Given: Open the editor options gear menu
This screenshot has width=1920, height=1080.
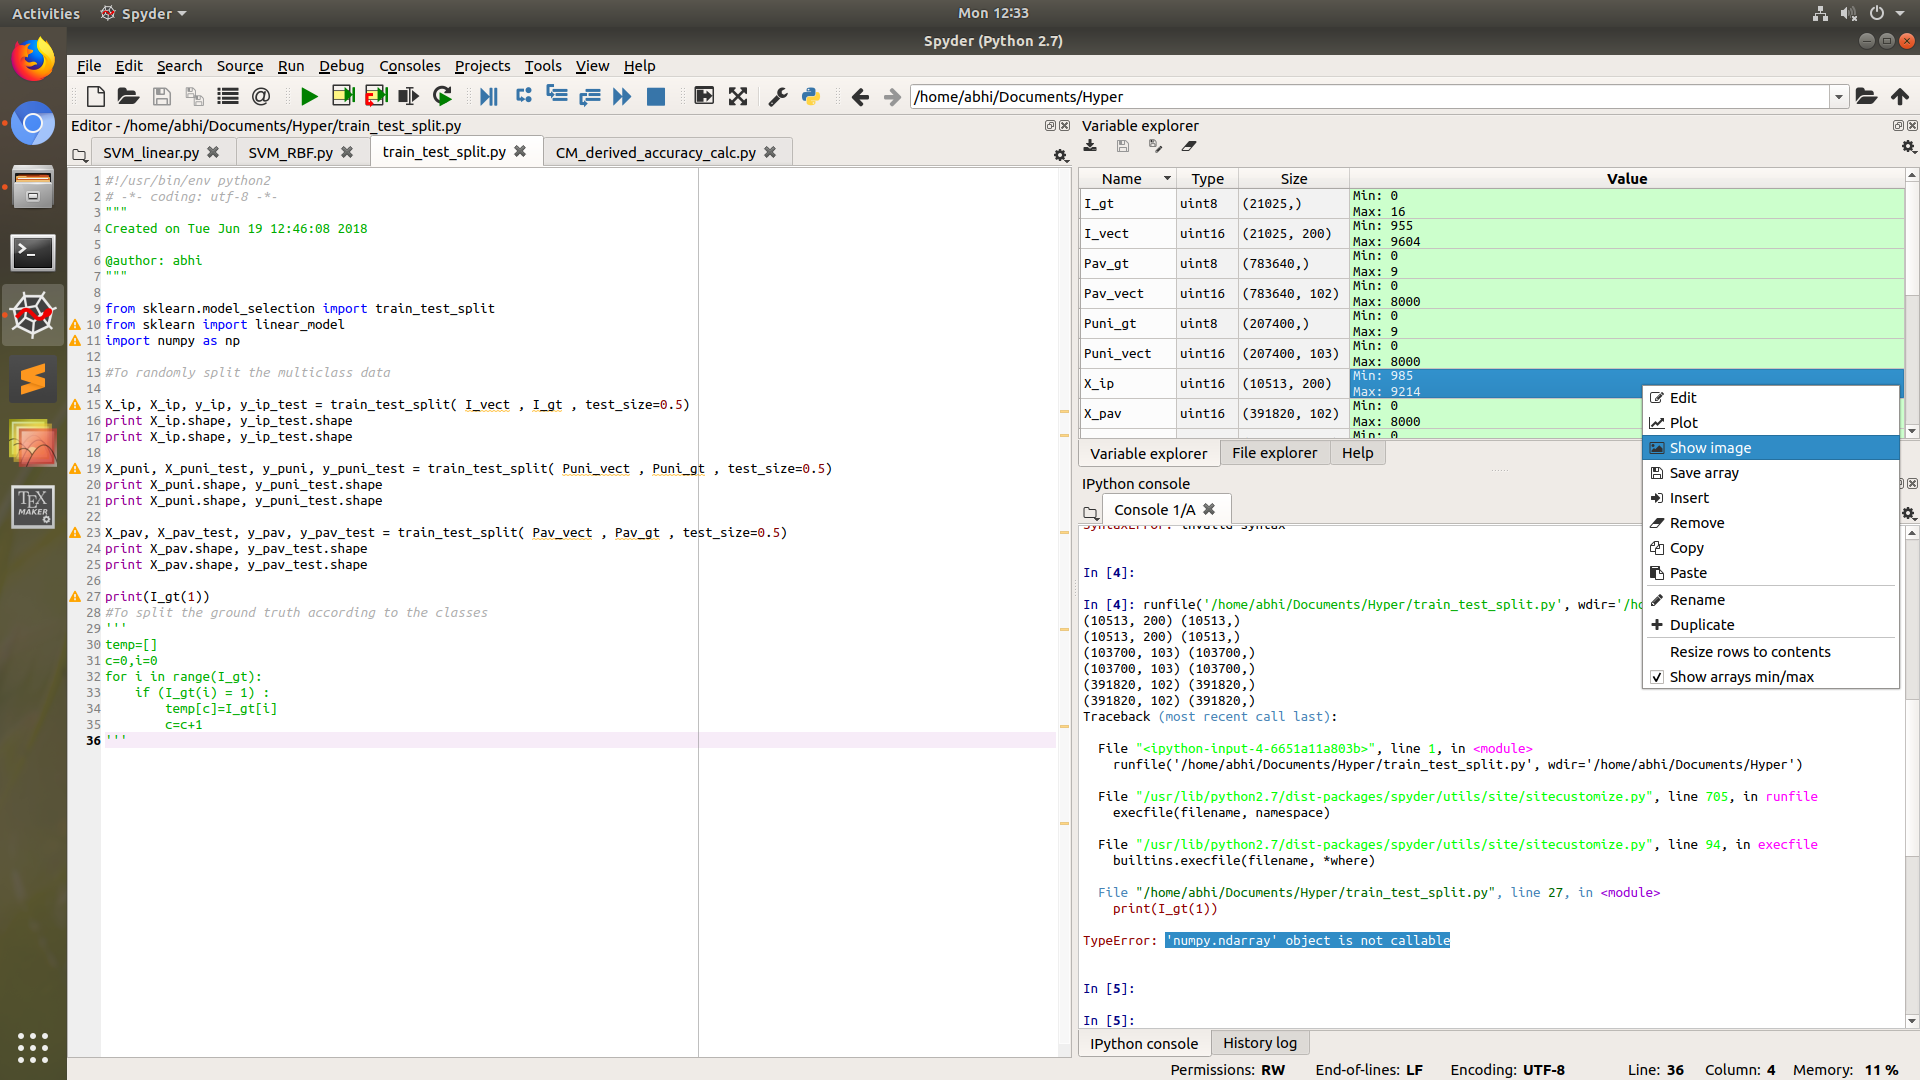Looking at the screenshot, I should tap(1061, 155).
